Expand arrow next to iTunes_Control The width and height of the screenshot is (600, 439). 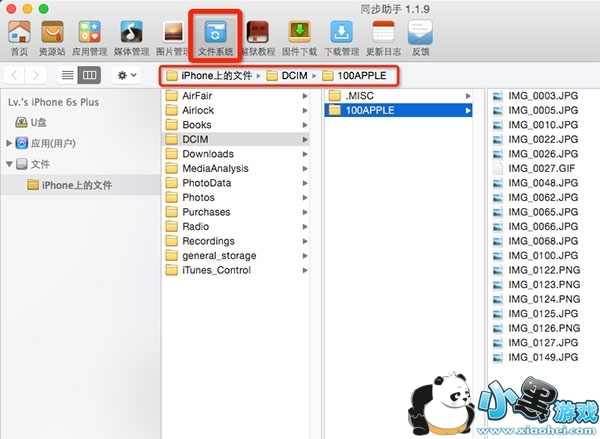tap(305, 270)
